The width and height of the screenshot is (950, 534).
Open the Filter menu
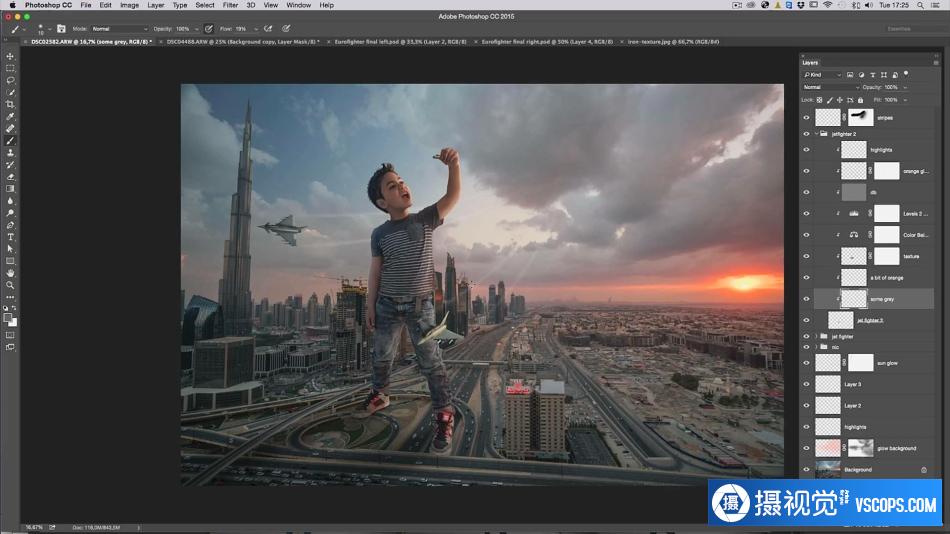point(230,5)
